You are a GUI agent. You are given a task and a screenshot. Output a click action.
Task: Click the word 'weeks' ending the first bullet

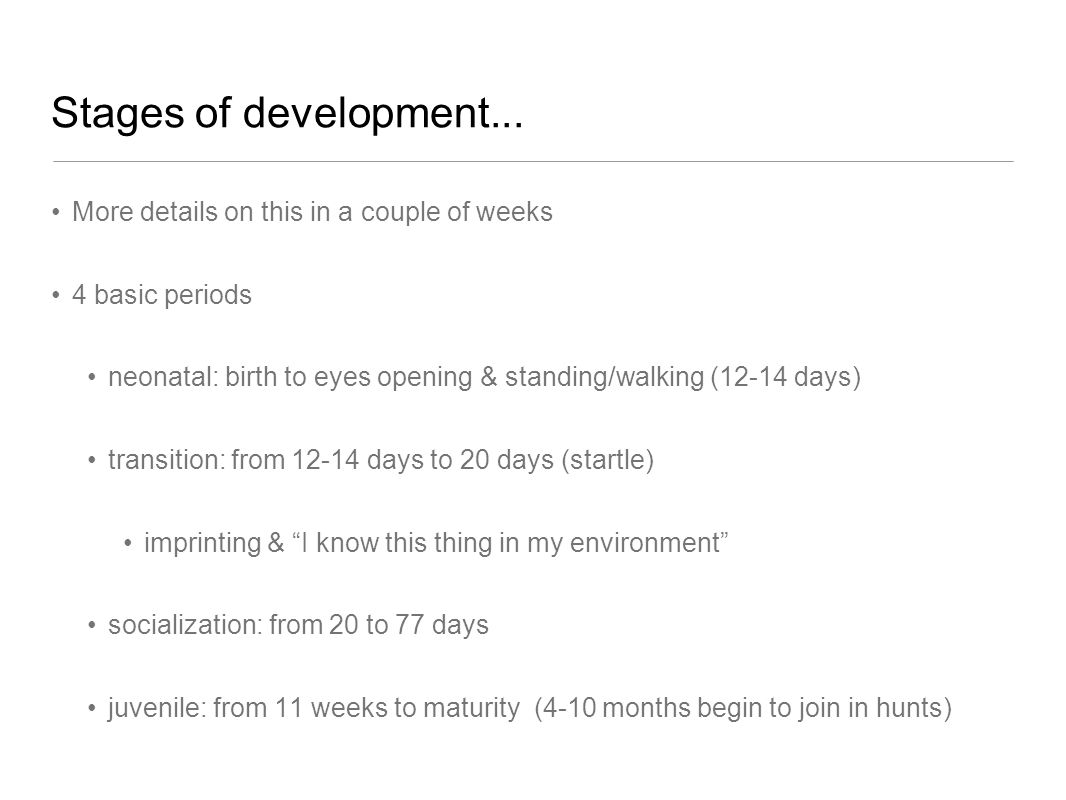pyautogui.click(x=514, y=212)
